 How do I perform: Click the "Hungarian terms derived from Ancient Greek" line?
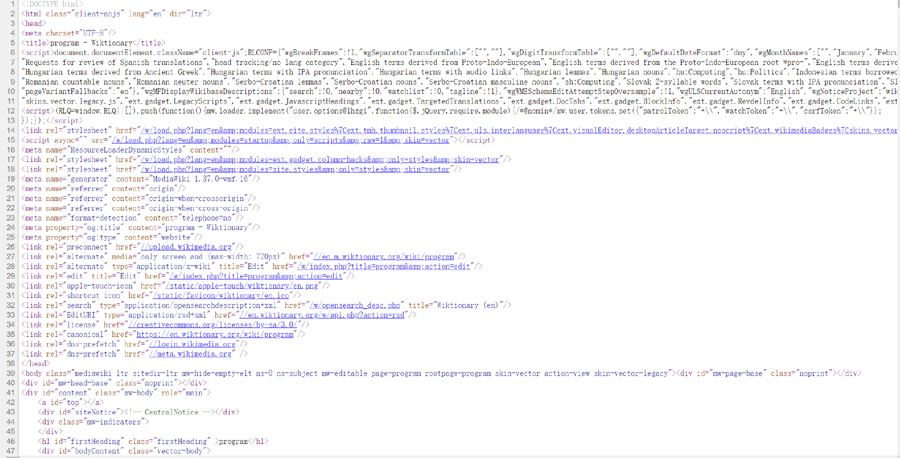pos(460,72)
